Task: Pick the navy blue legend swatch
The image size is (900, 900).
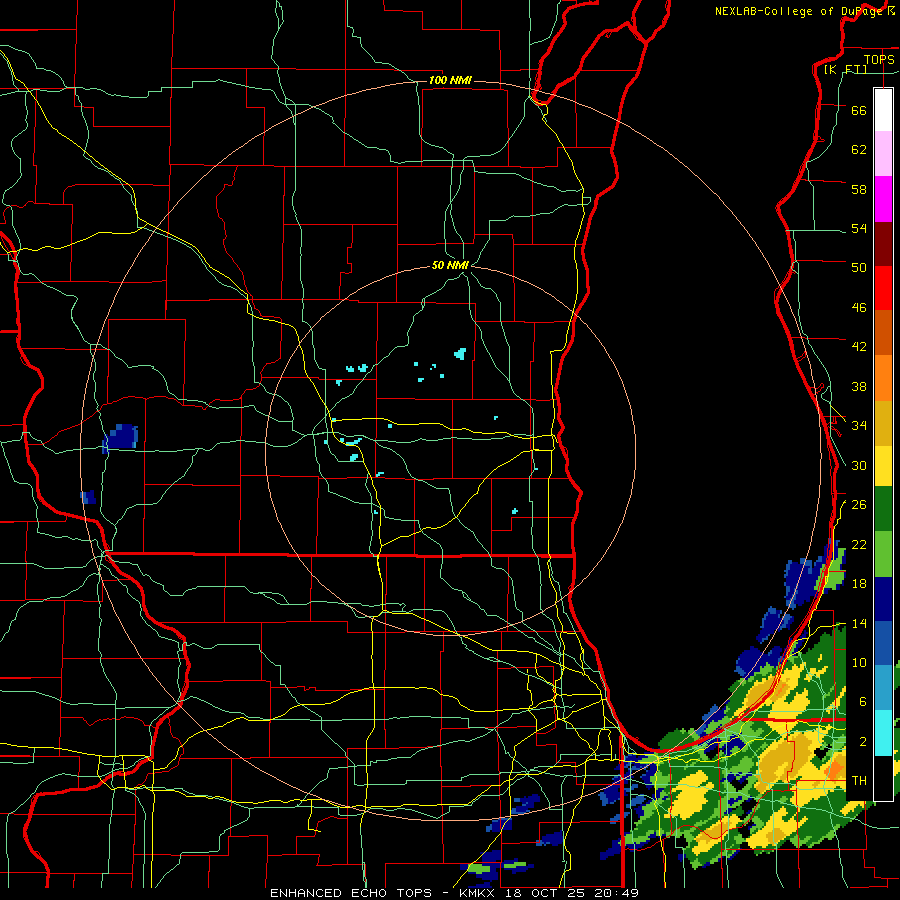Action: (883, 599)
